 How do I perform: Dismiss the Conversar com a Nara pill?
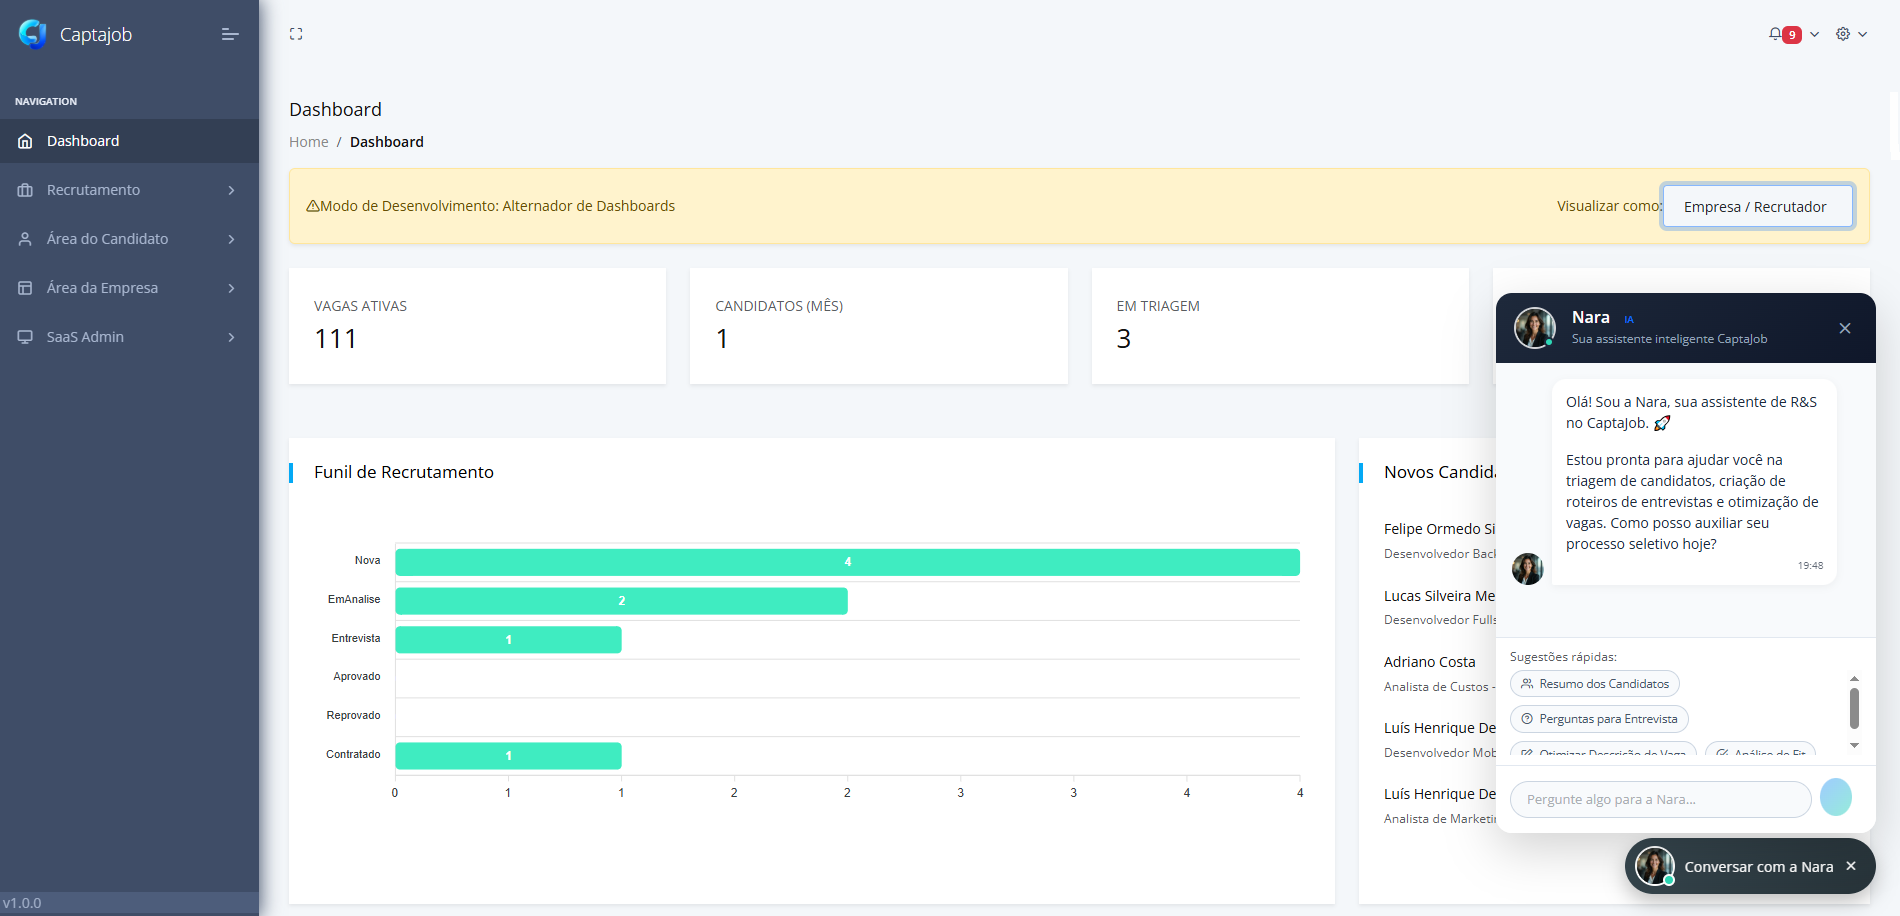click(1851, 866)
